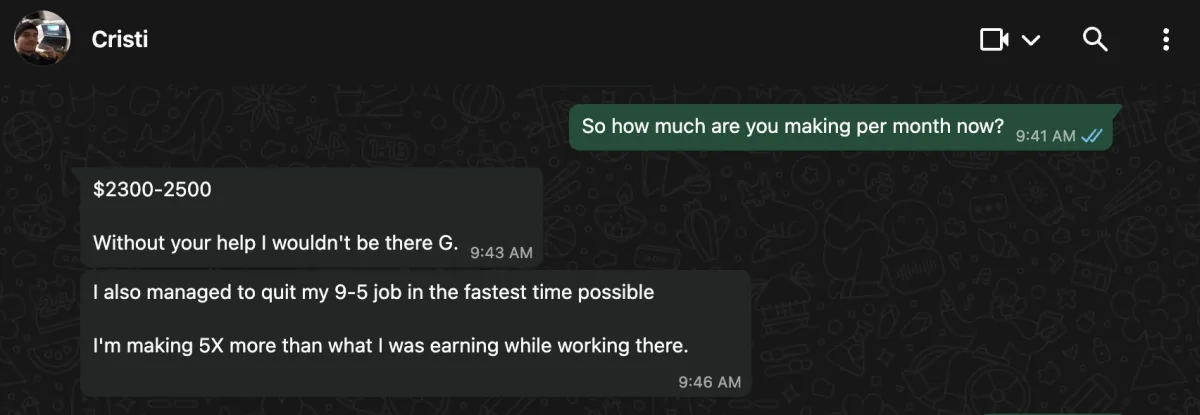Click the "I'm making 5X more" text line
The height and width of the screenshot is (415, 1200).
[391, 346]
